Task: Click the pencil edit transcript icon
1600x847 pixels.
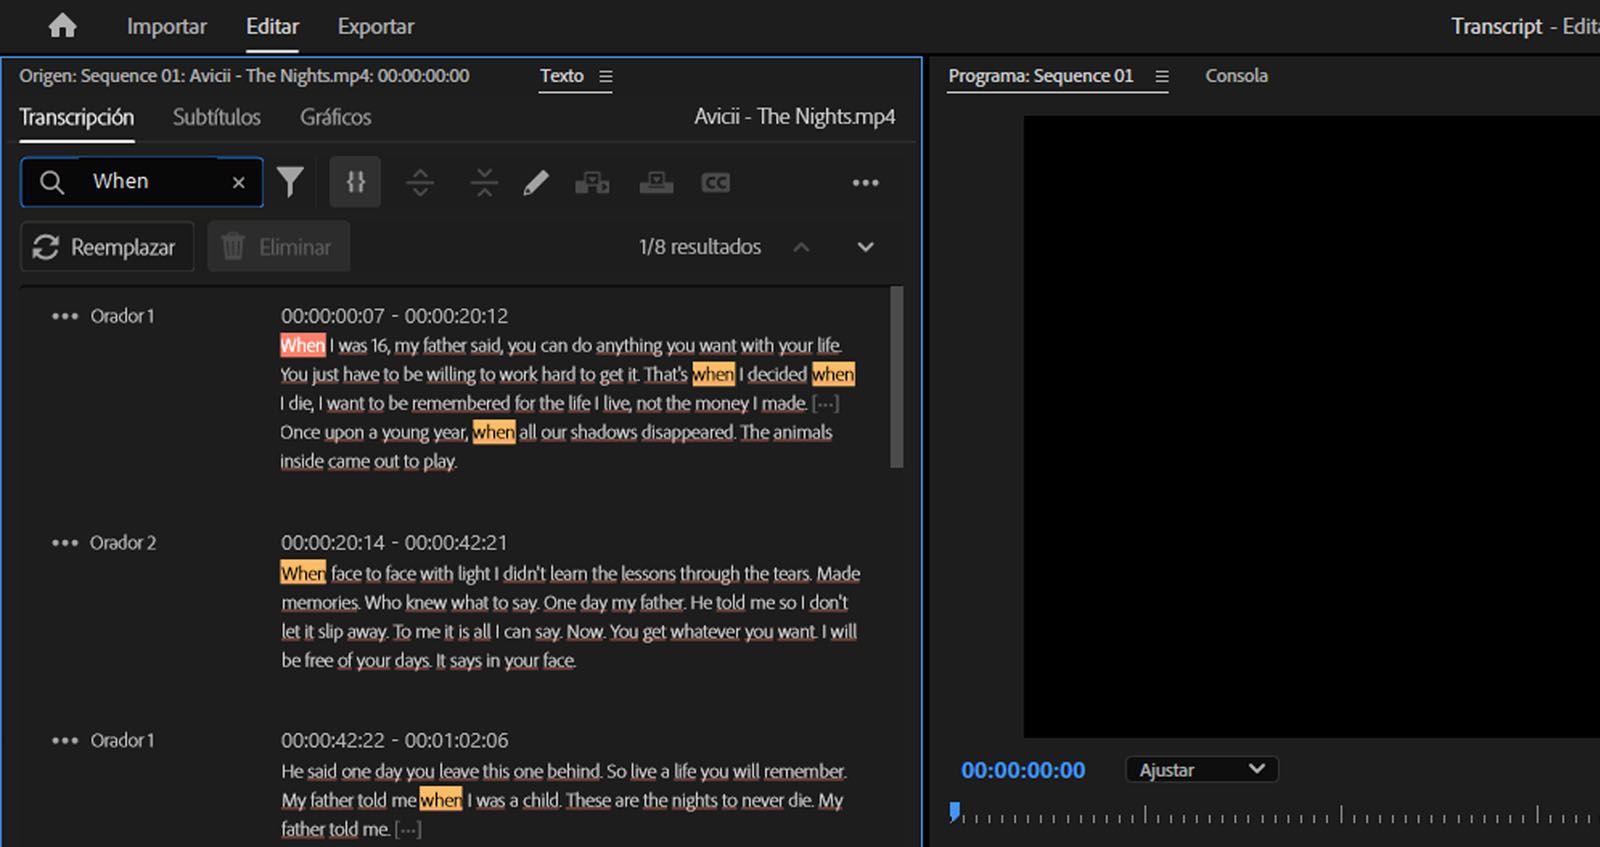Action: (x=536, y=182)
